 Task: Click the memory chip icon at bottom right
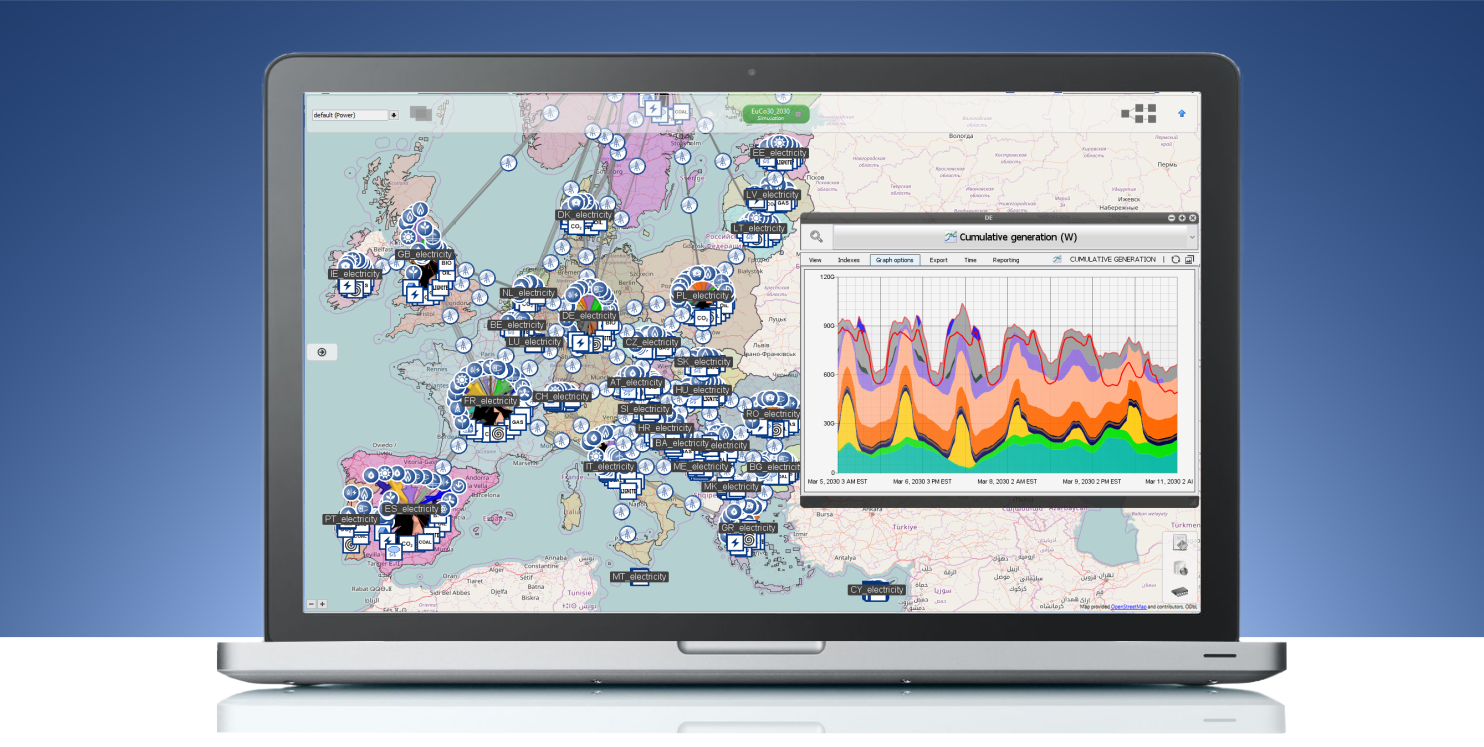tap(1181, 592)
